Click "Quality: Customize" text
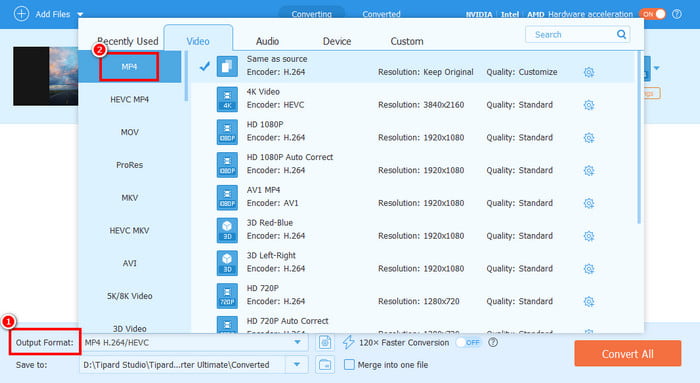Image resolution: width=700 pixels, height=383 pixels. tap(522, 72)
